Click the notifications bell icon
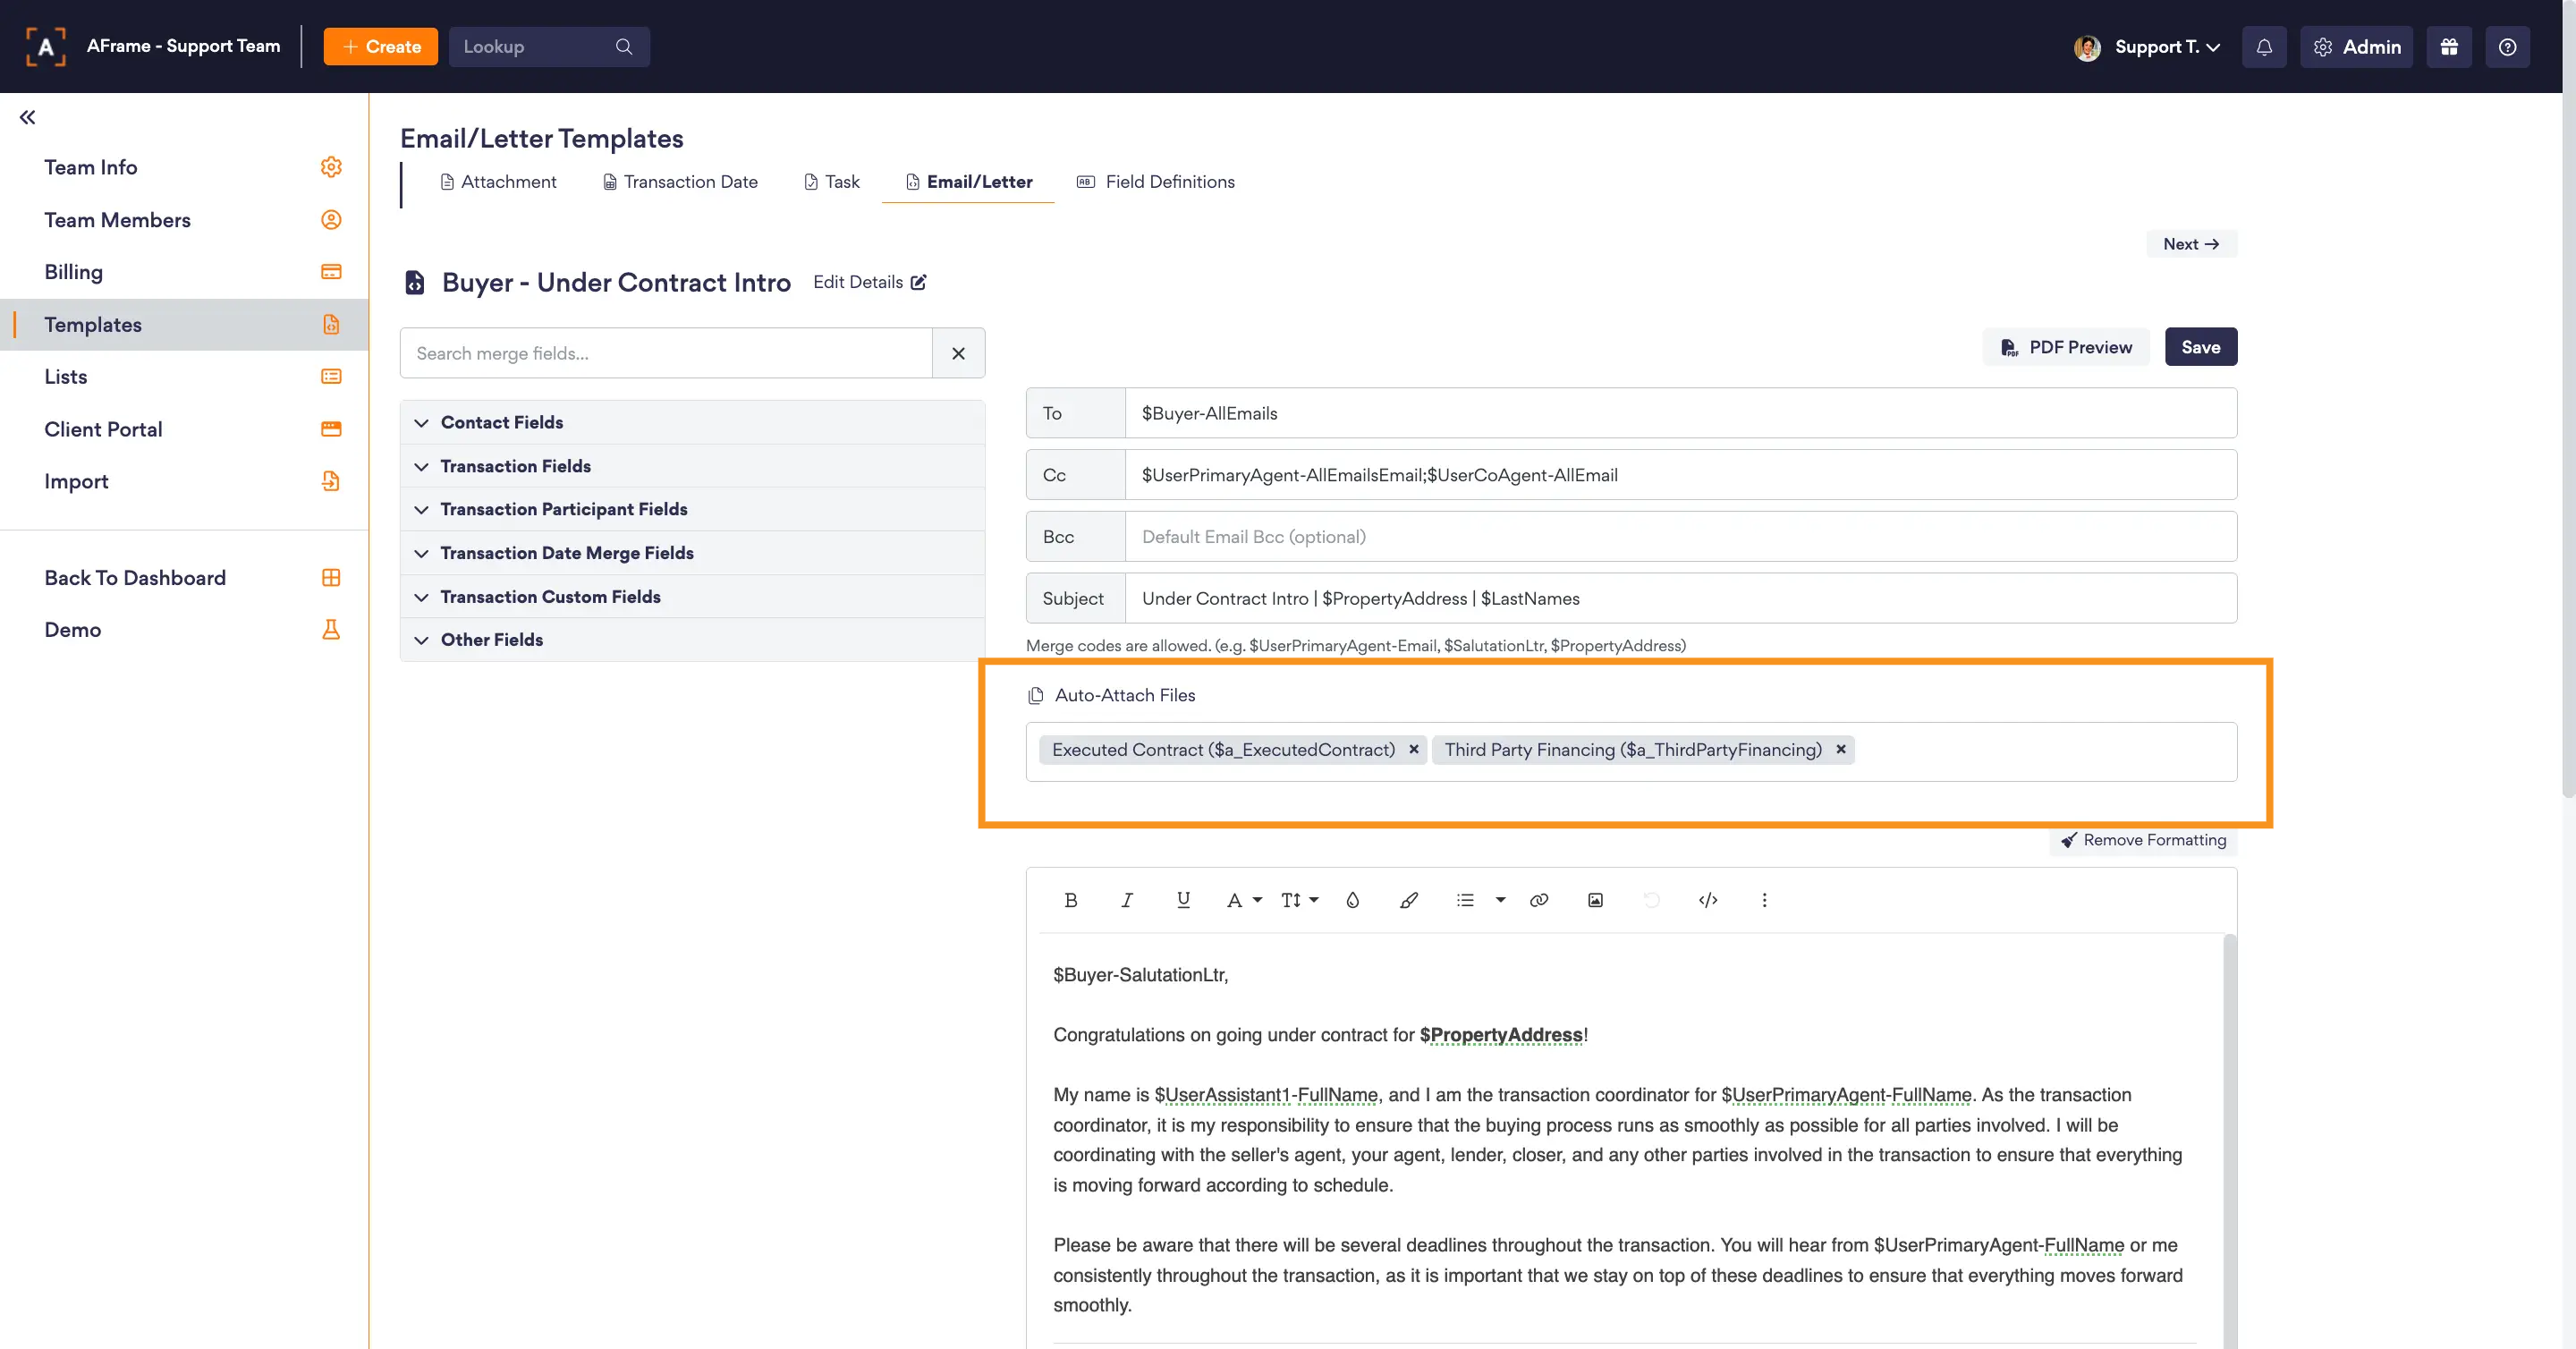Viewport: 2576px width, 1349px height. (2264, 47)
